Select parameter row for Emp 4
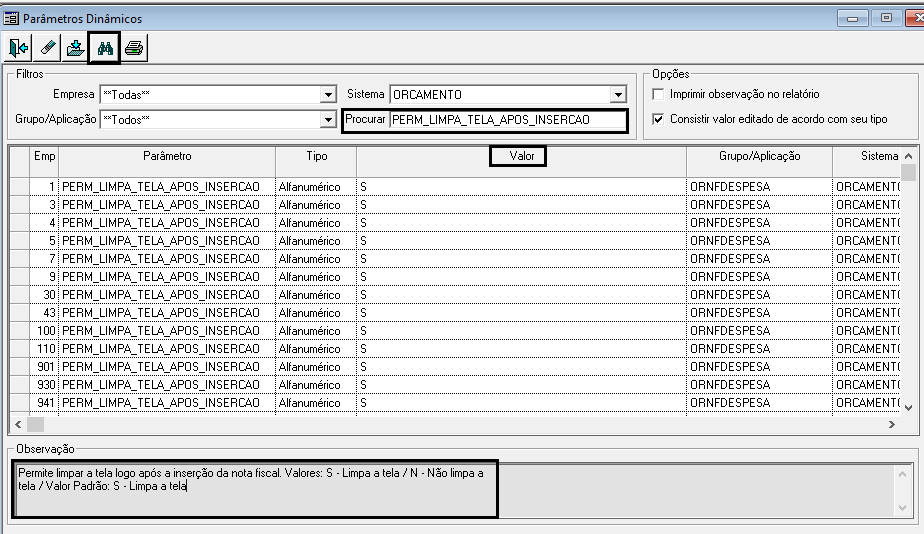The width and height of the screenshot is (924, 534). pyautogui.click(x=455, y=223)
